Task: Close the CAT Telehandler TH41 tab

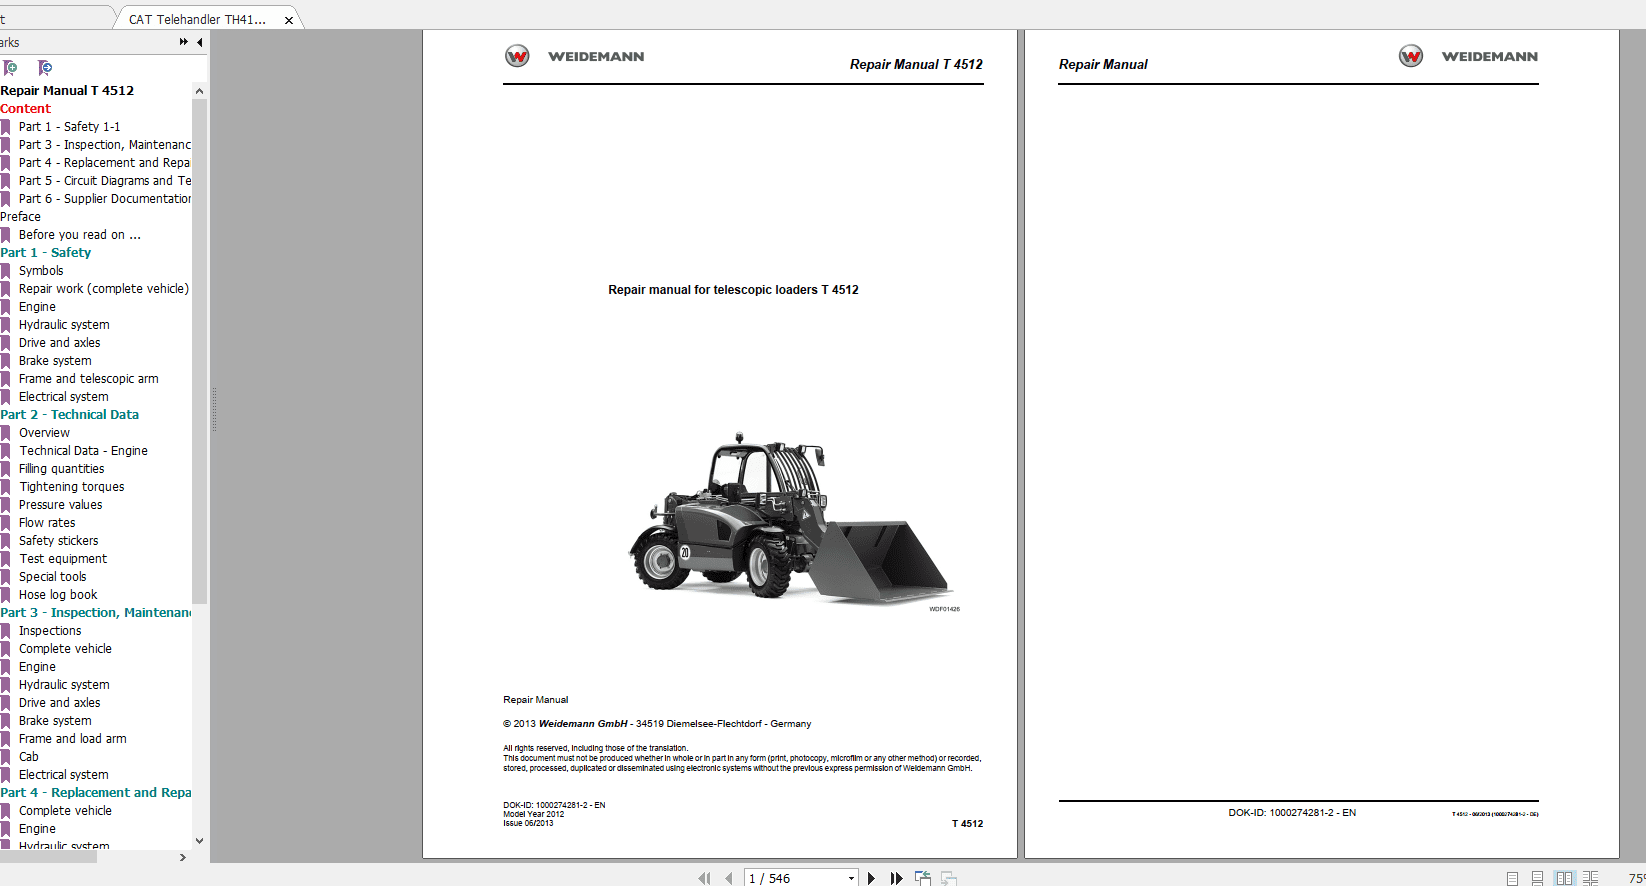Action: (x=289, y=20)
